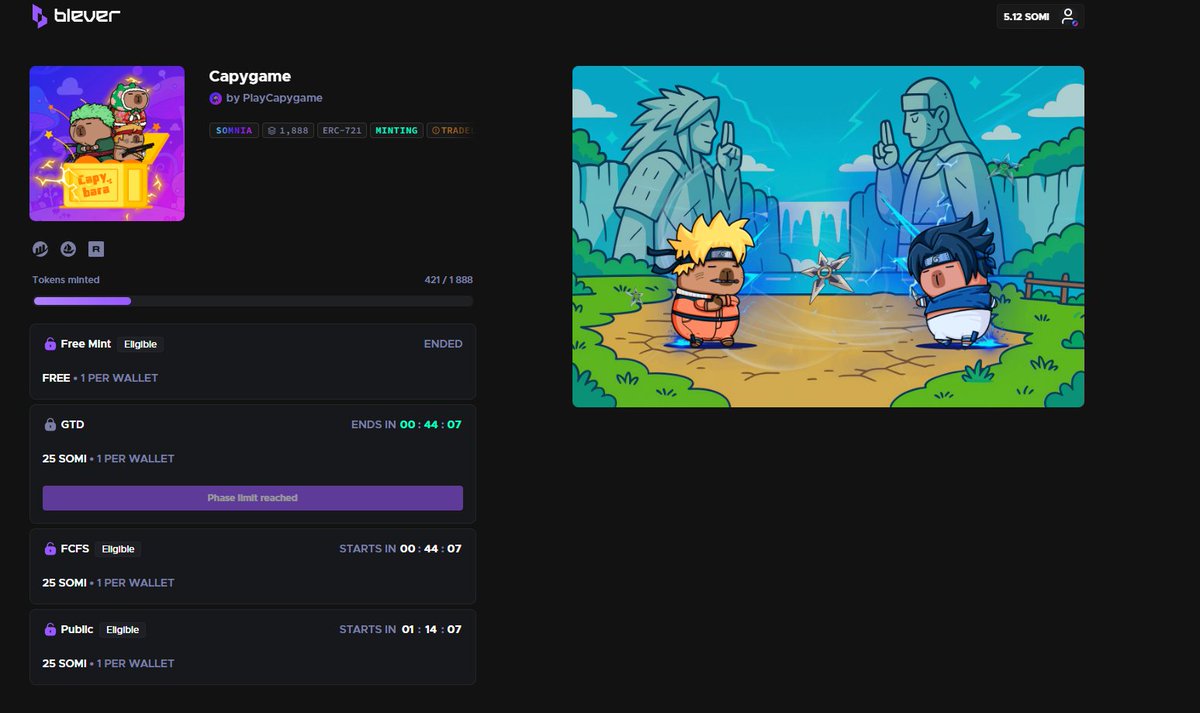Click the FREE 1 PER WALLET text
This screenshot has width=1200, height=713.
pos(100,378)
